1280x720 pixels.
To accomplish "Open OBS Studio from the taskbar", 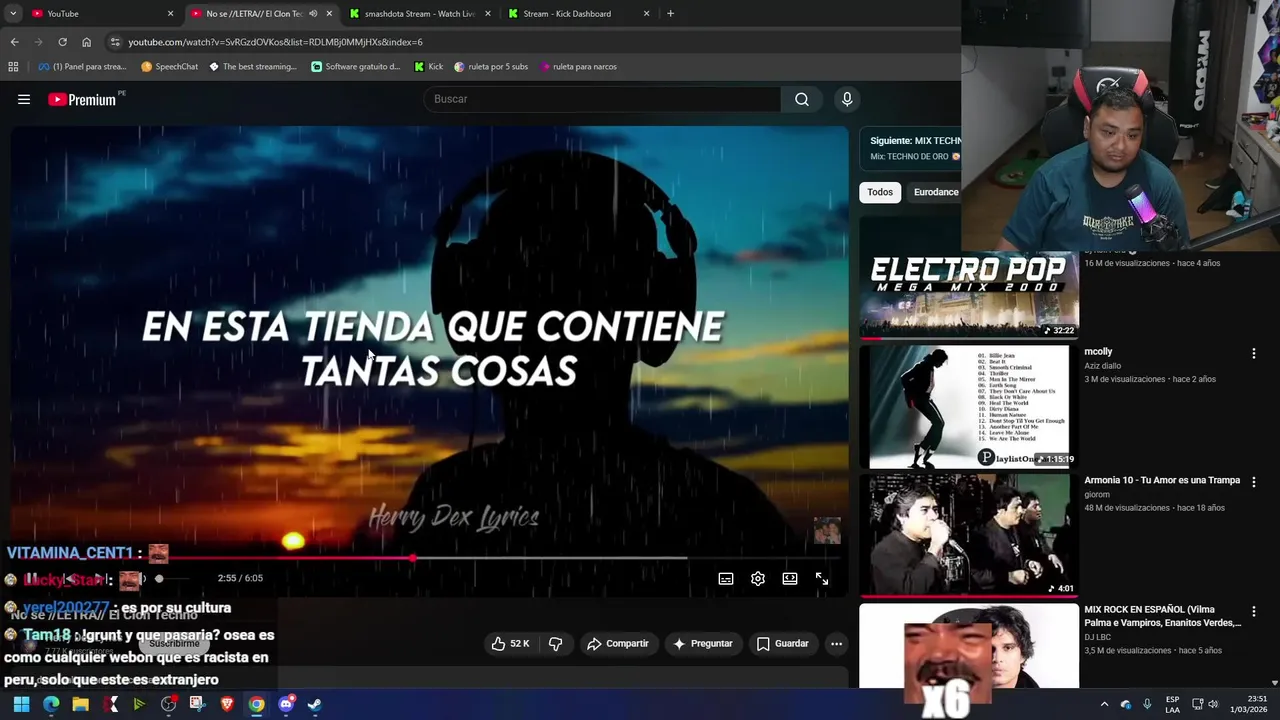I will pos(168,704).
